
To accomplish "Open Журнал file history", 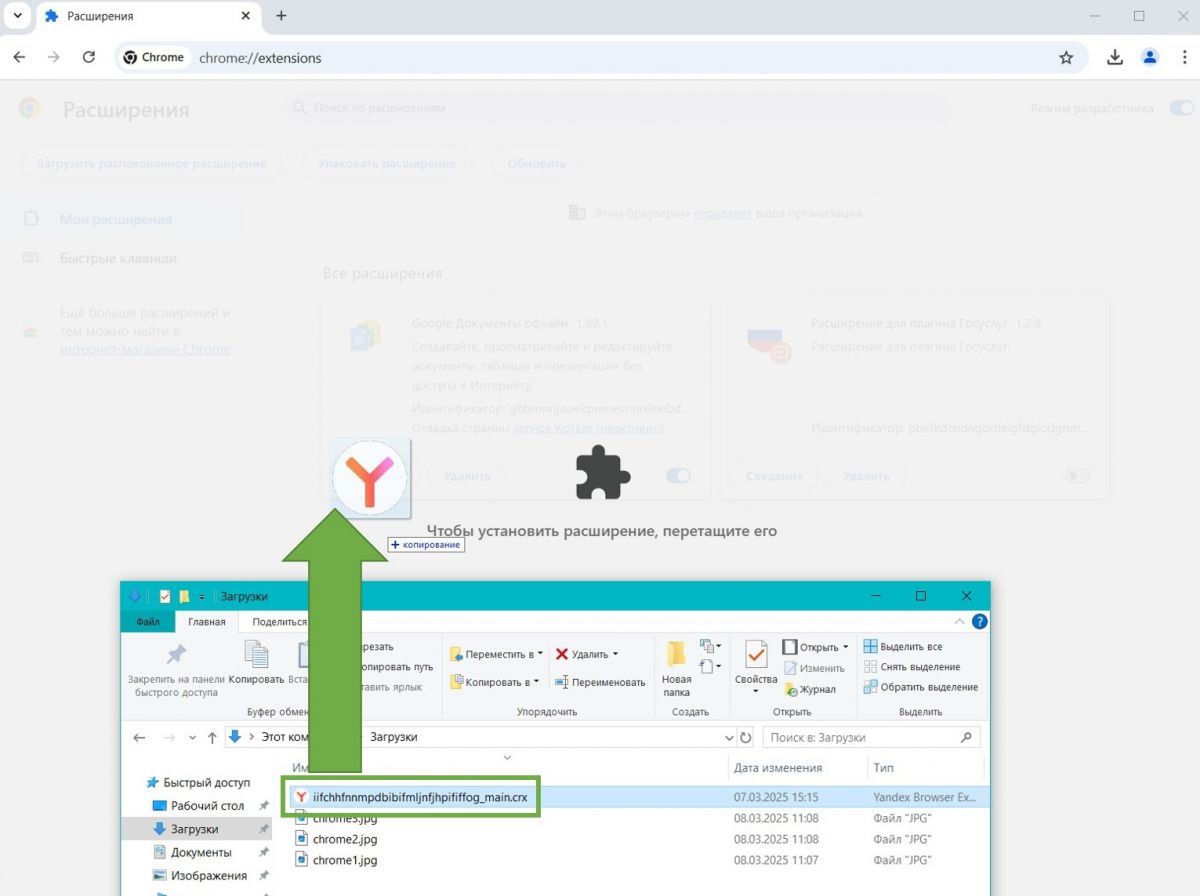I will pos(810,689).
